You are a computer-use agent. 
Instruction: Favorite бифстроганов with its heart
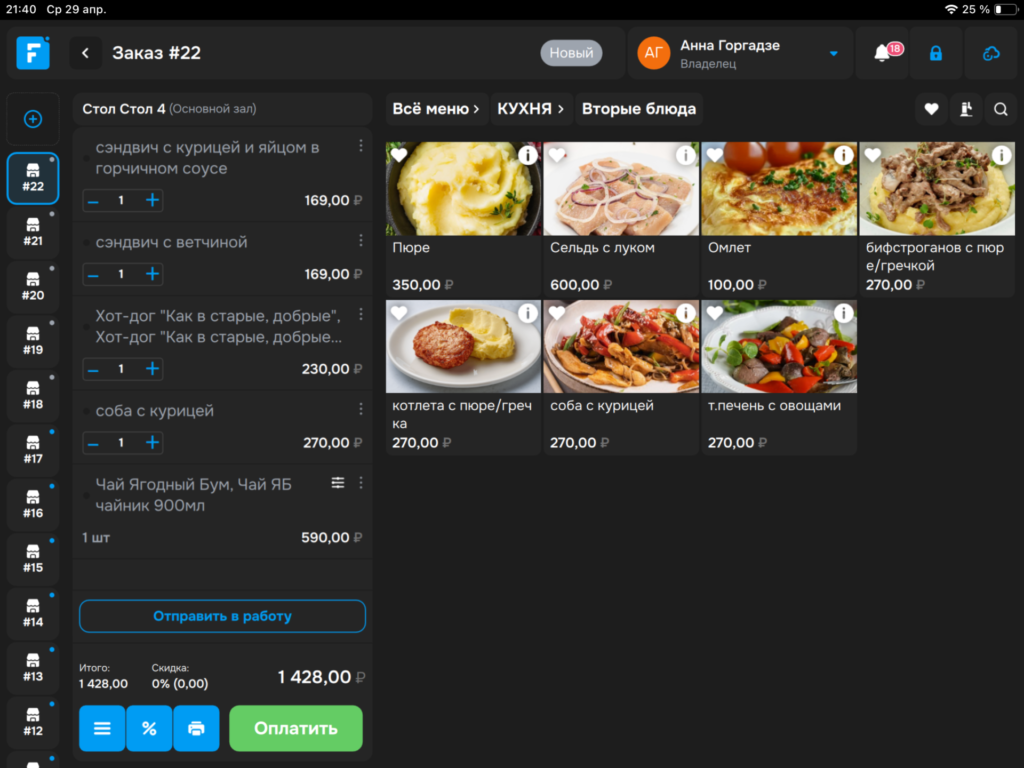873,155
